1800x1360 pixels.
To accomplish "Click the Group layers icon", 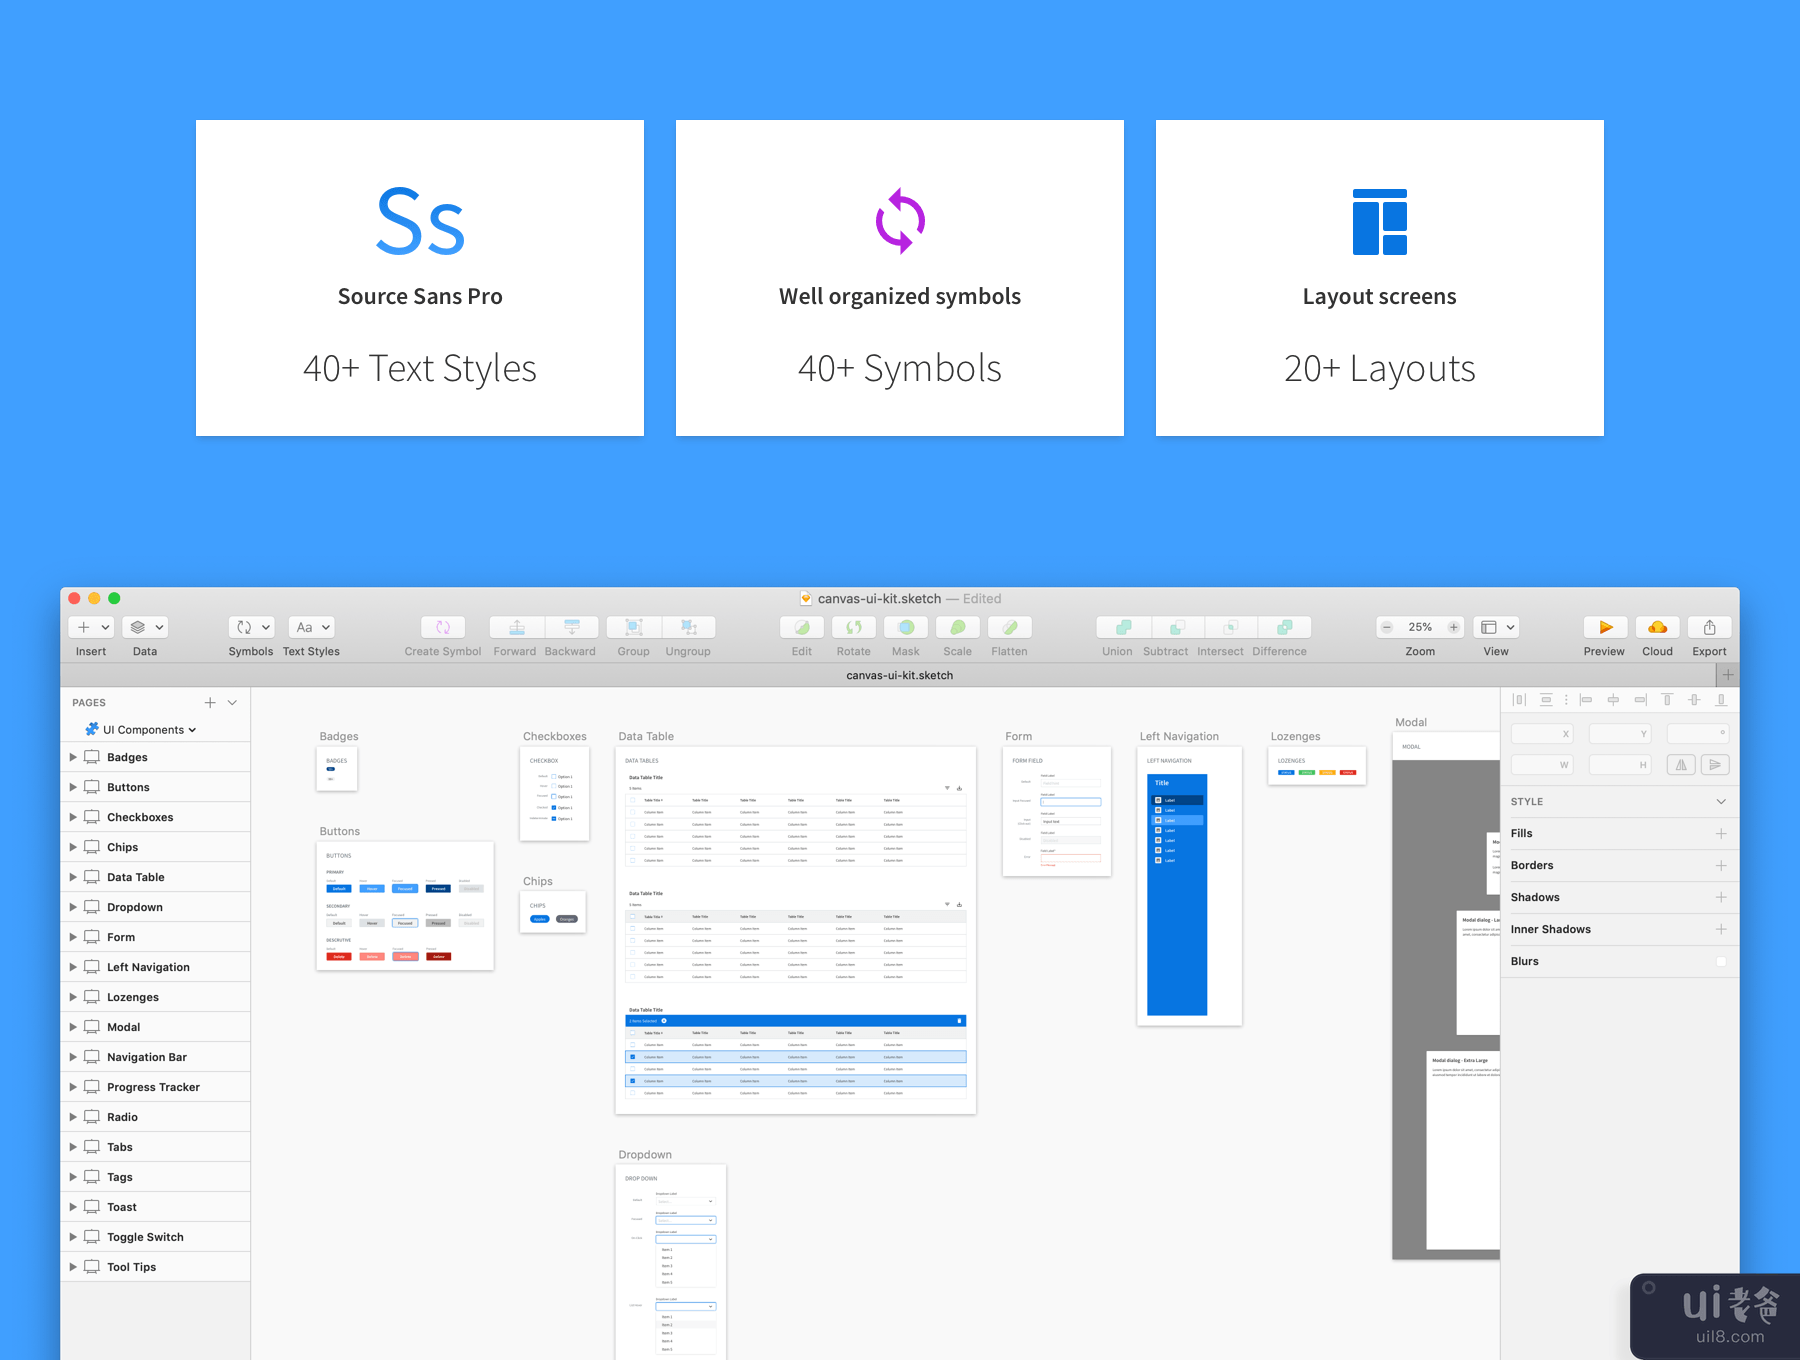I will (x=633, y=627).
